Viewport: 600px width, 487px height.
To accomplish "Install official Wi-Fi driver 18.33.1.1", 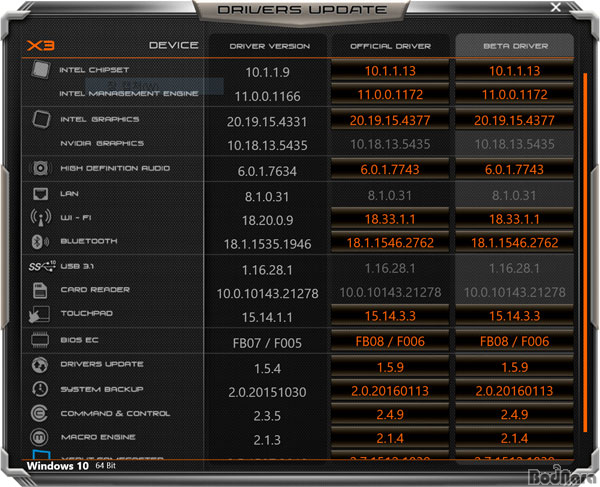I will pos(390,218).
